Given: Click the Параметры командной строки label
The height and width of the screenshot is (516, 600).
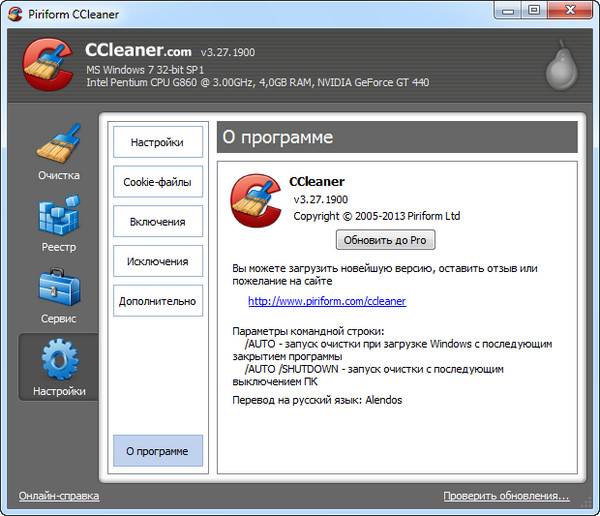Looking at the screenshot, I should (308, 331).
